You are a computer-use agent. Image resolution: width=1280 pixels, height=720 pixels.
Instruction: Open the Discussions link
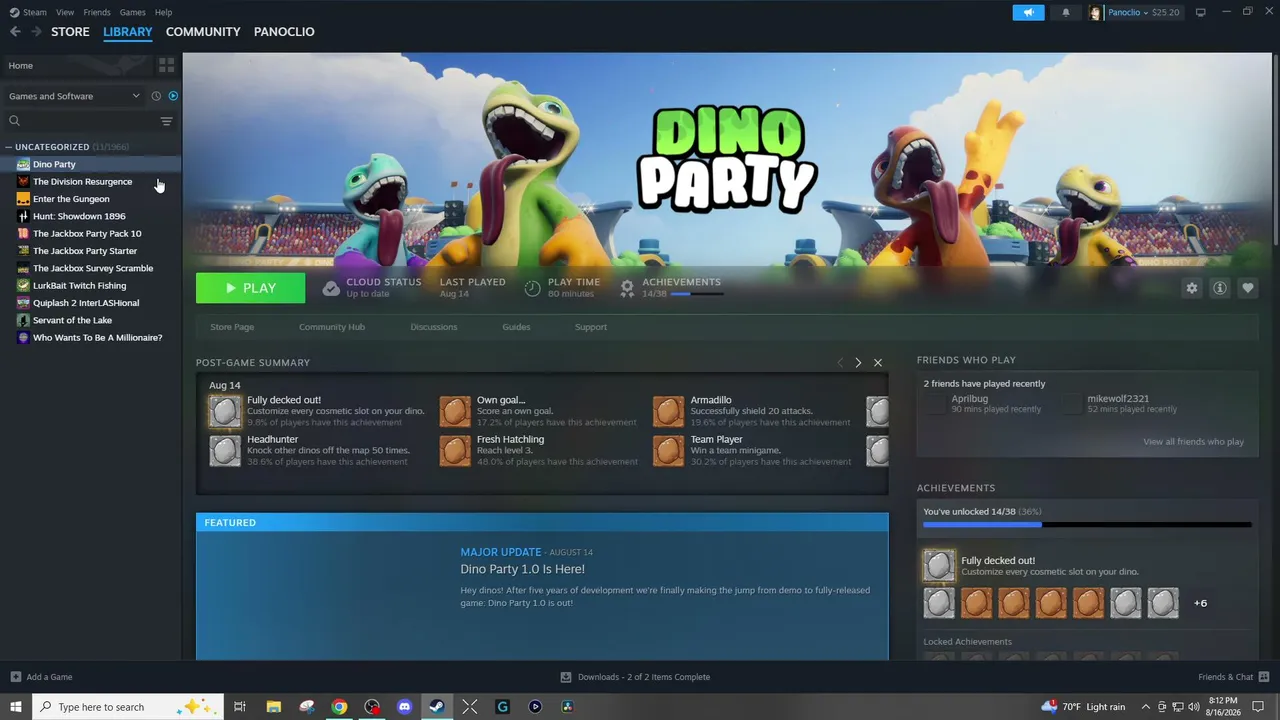[434, 327]
